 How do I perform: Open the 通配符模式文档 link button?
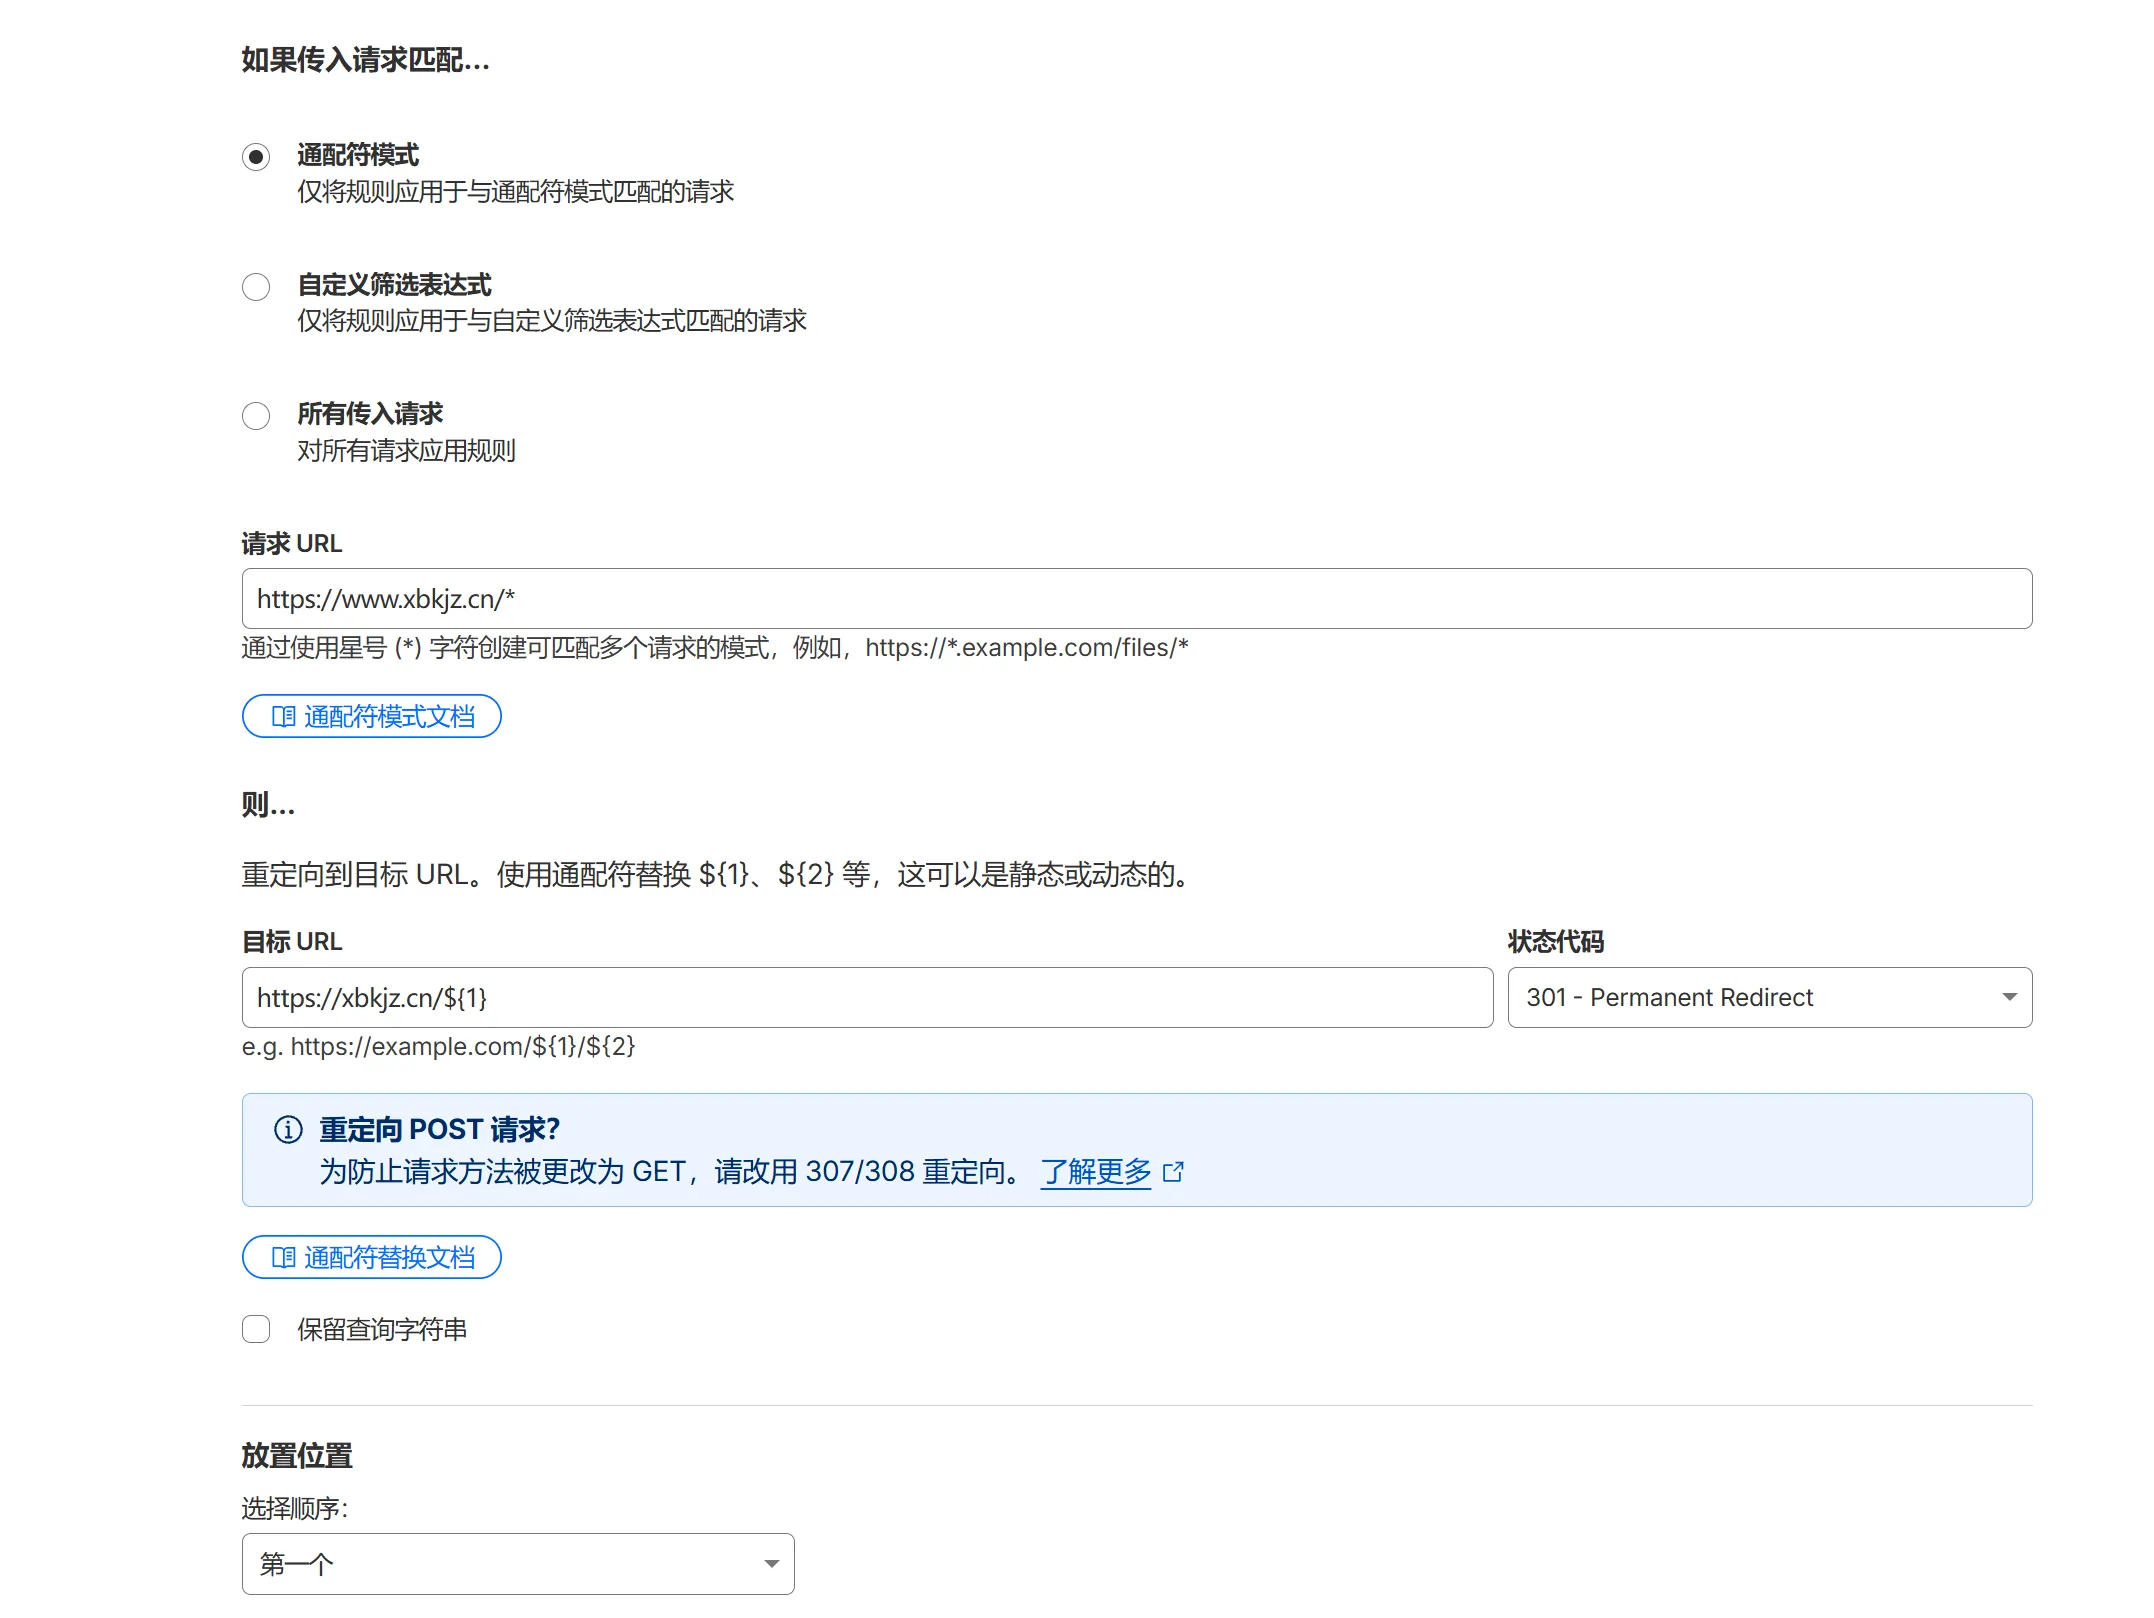pos(372,716)
